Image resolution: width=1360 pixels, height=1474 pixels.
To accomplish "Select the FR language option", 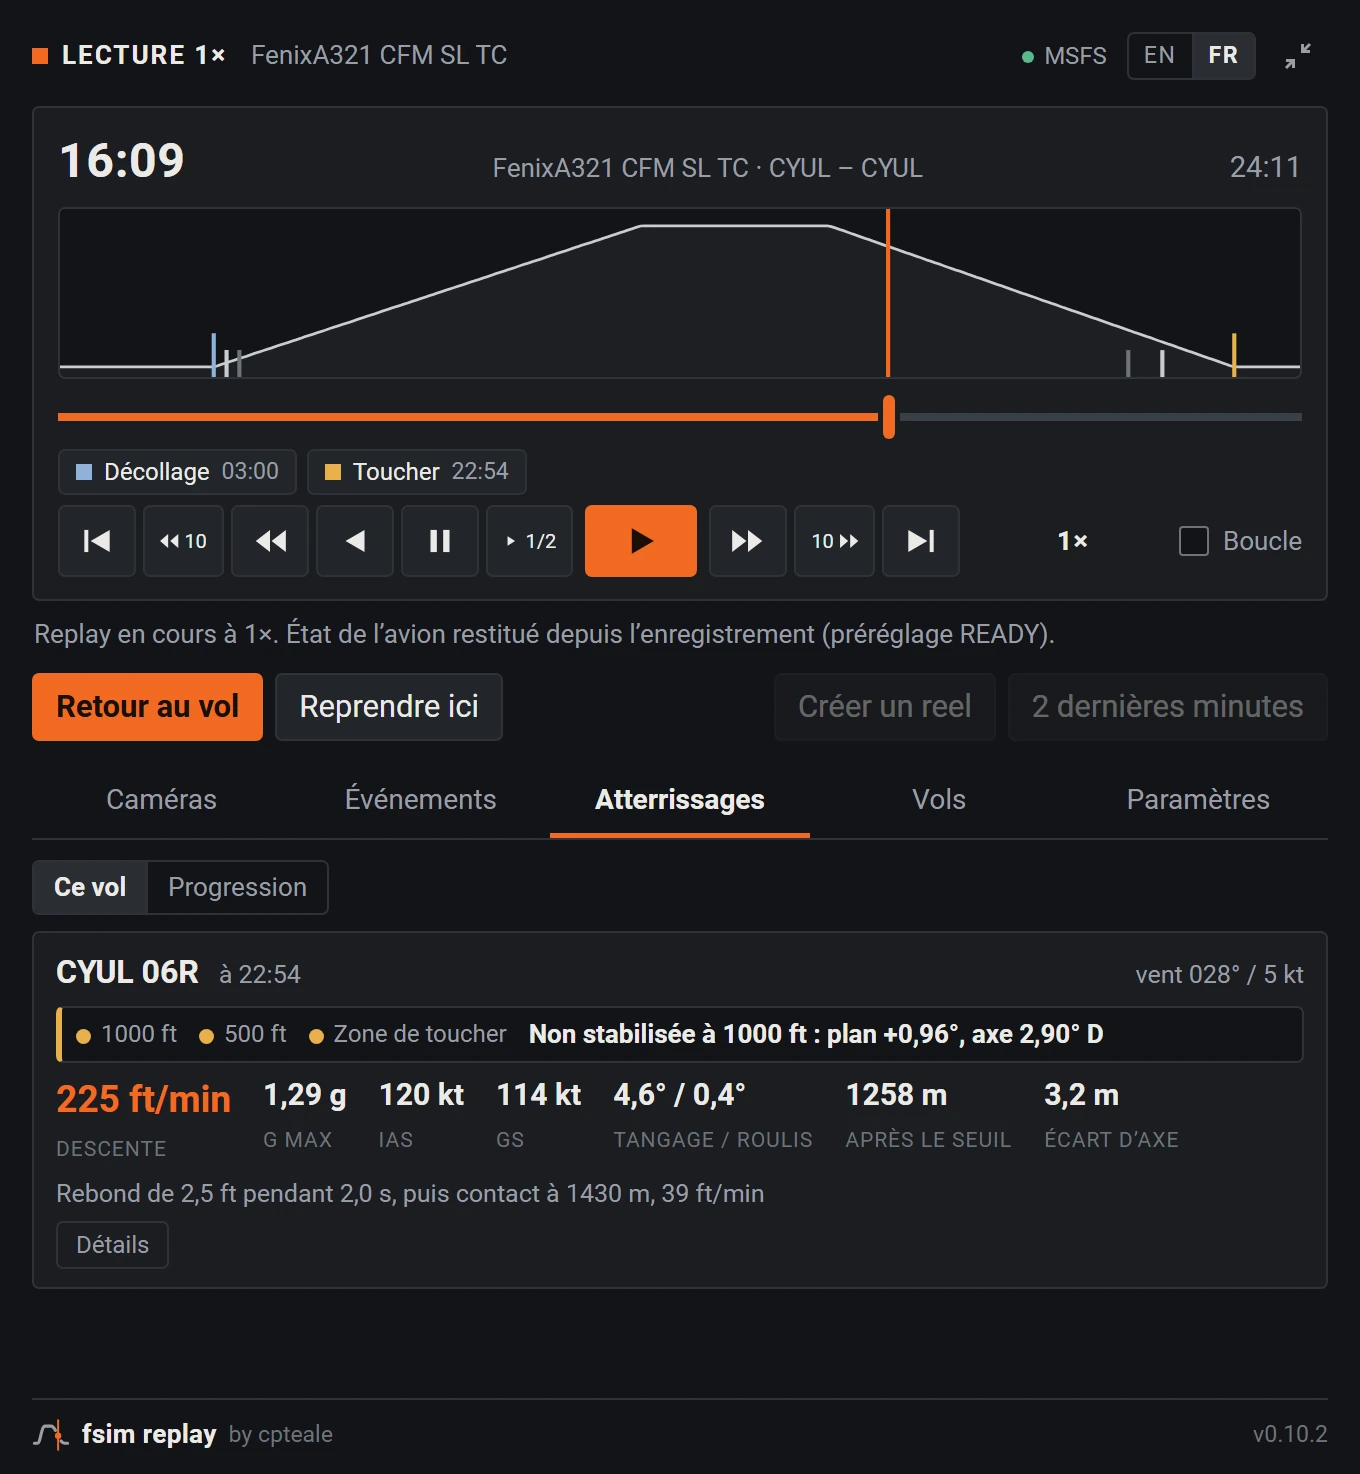I will 1223,55.
